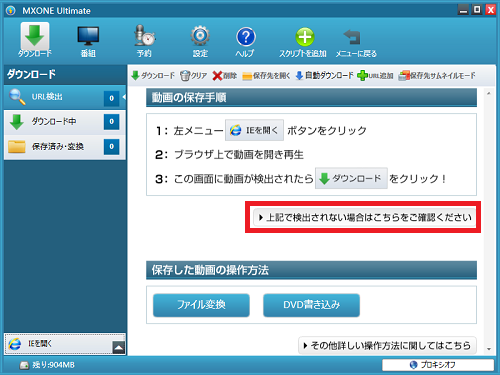Viewport: 500px width, 375px height.
Task: Click the 保存した動画の操作方法 header
Action: point(311,270)
